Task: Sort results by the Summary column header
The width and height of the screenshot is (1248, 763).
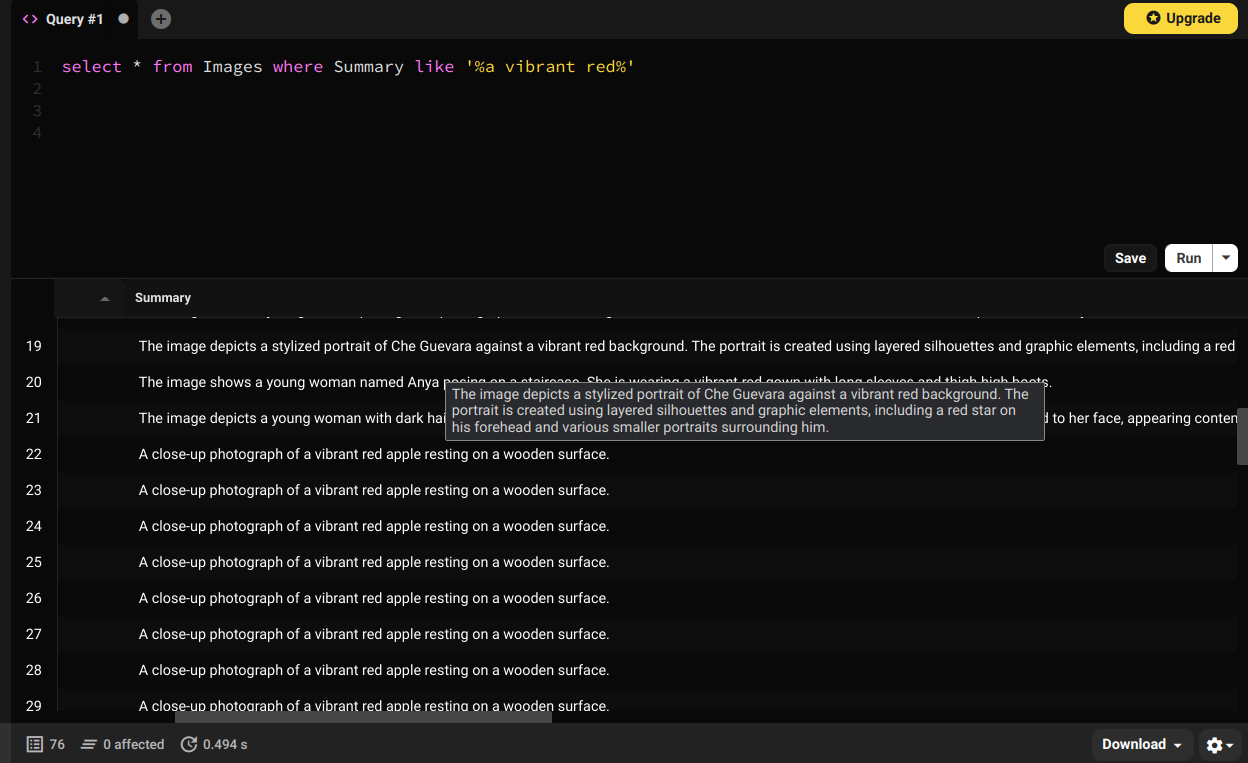Action: 163,298
